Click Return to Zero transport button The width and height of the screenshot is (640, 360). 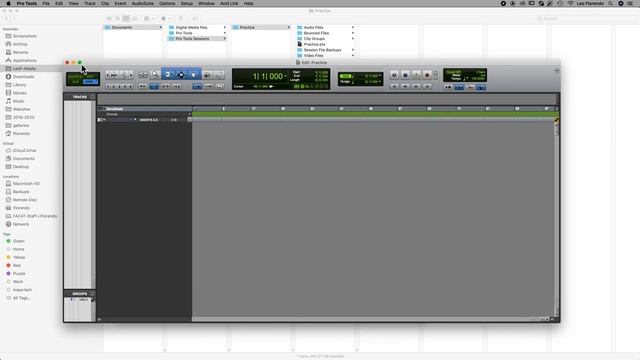point(394,86)
